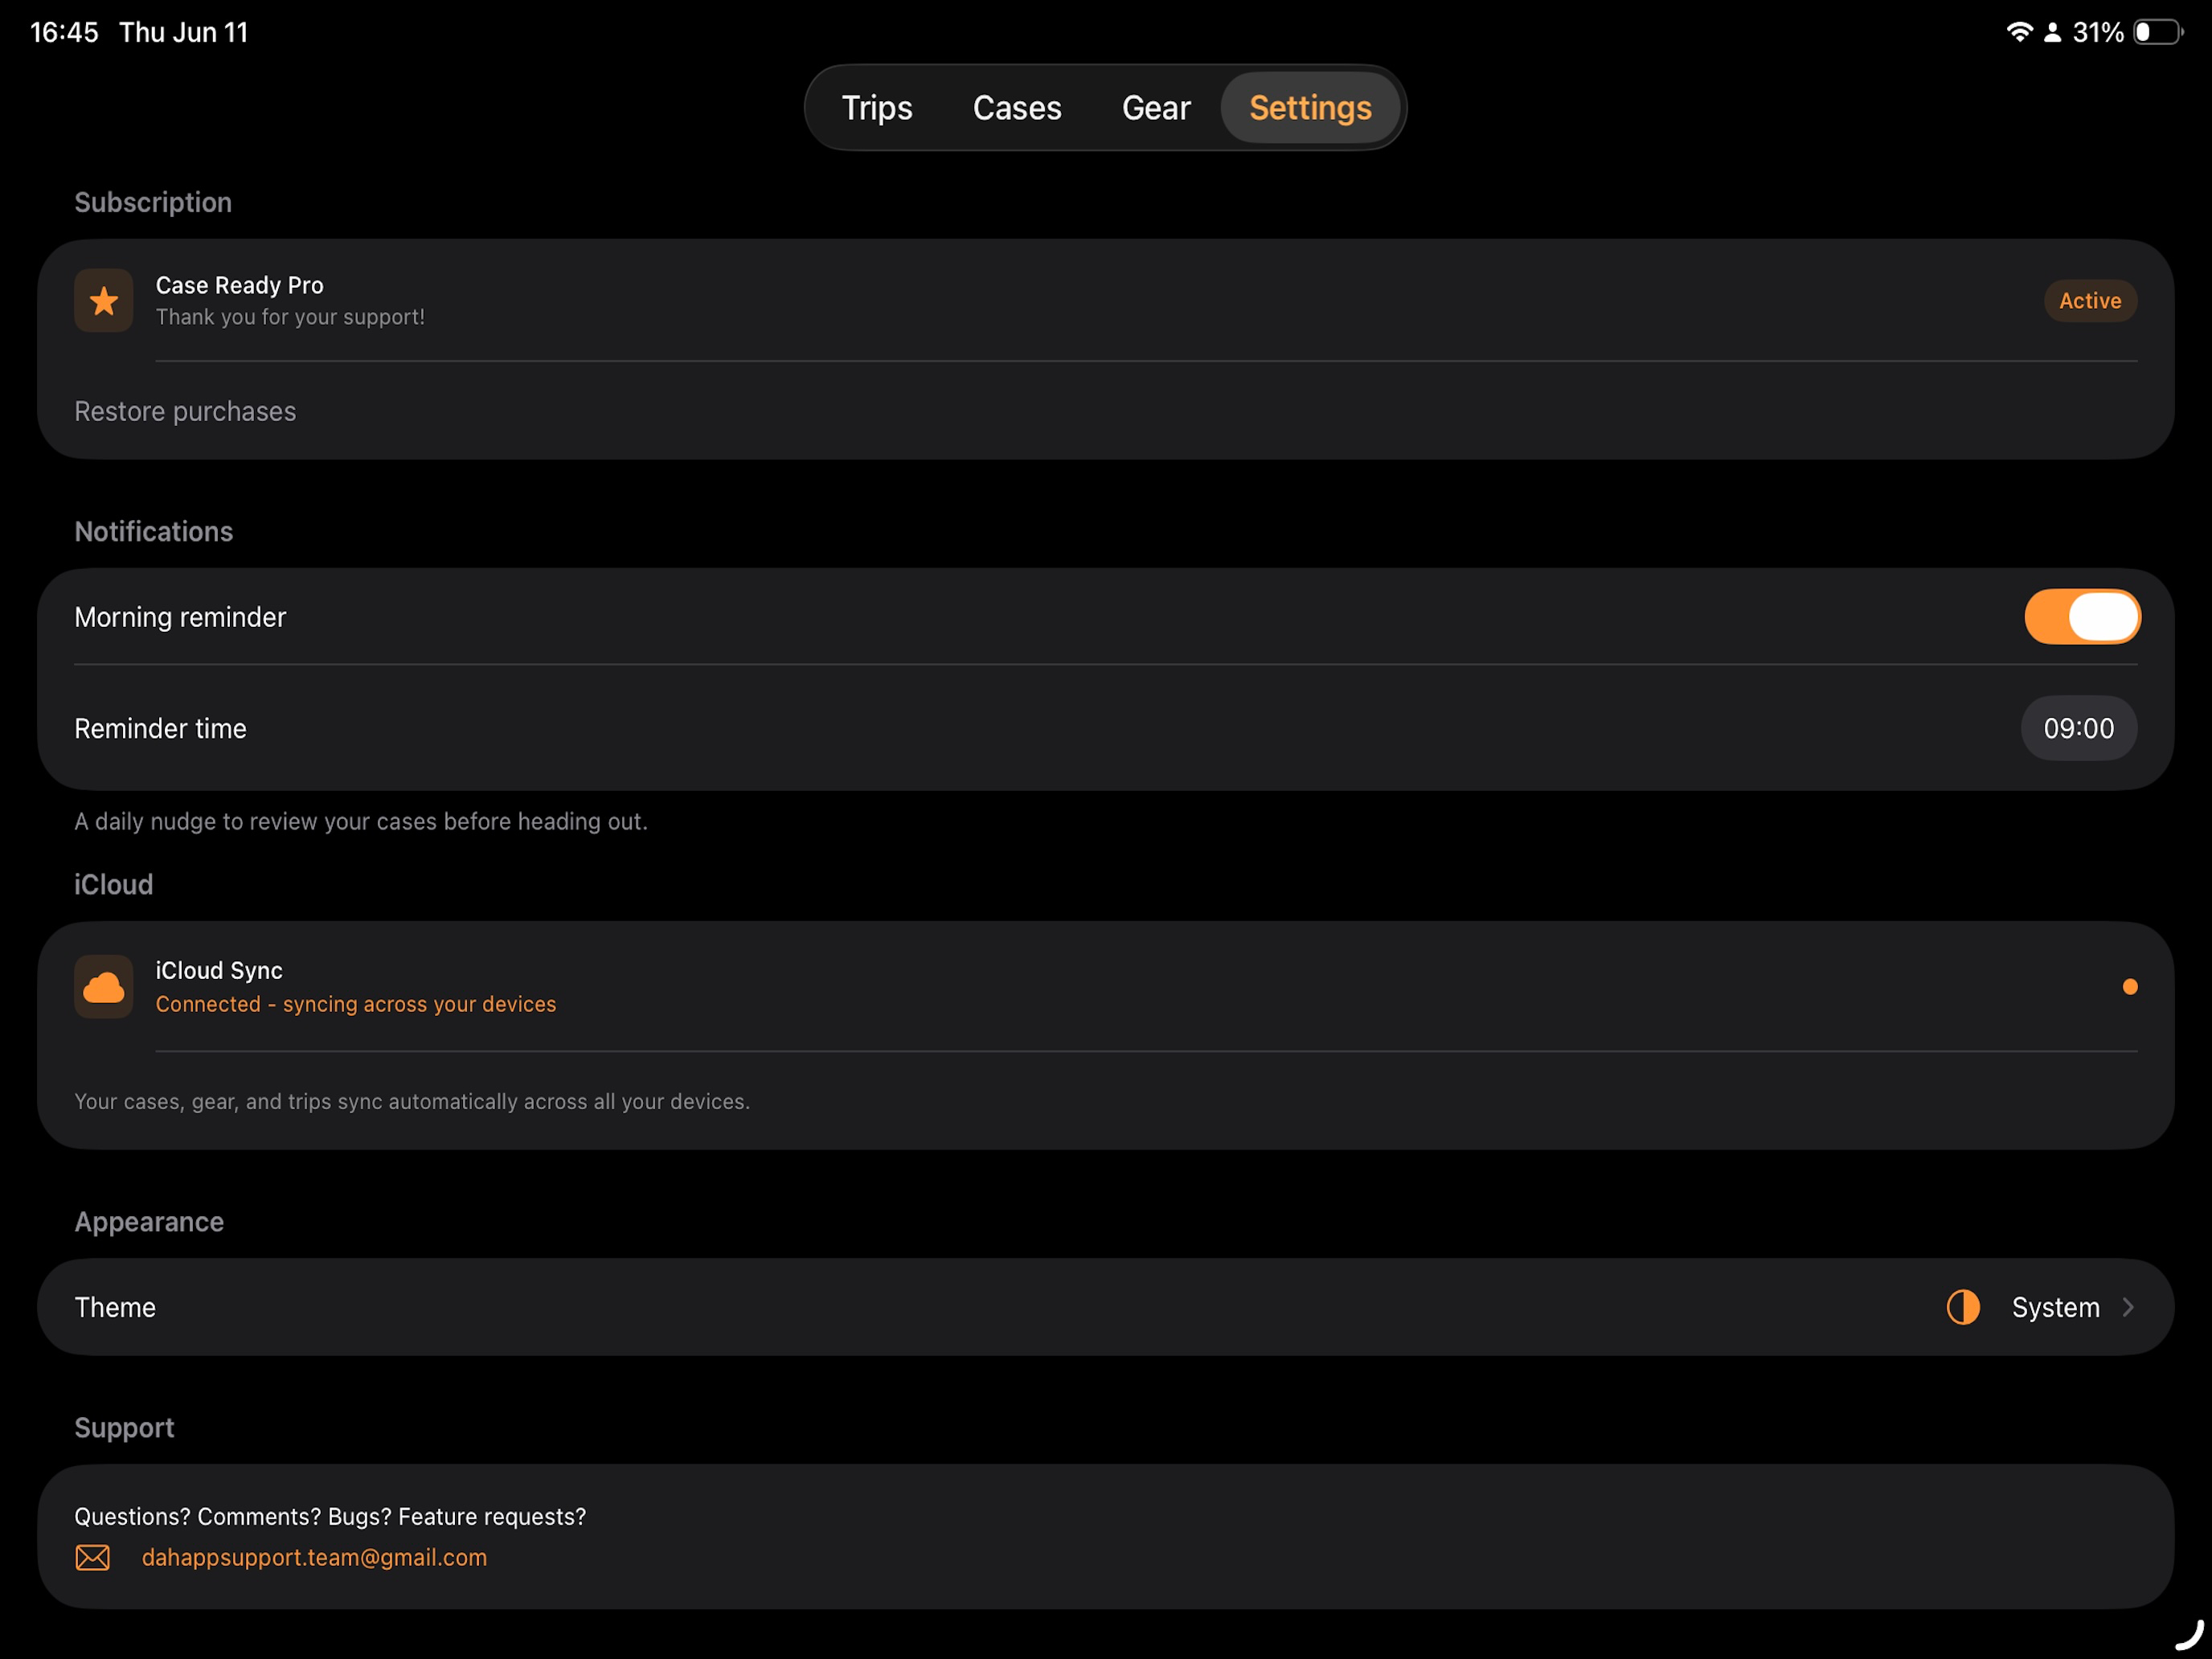This screenshot has height=1659, width=2212.
Task: Open the System theme selection
Action: pyautogui.click(x=2055, y=1307)
